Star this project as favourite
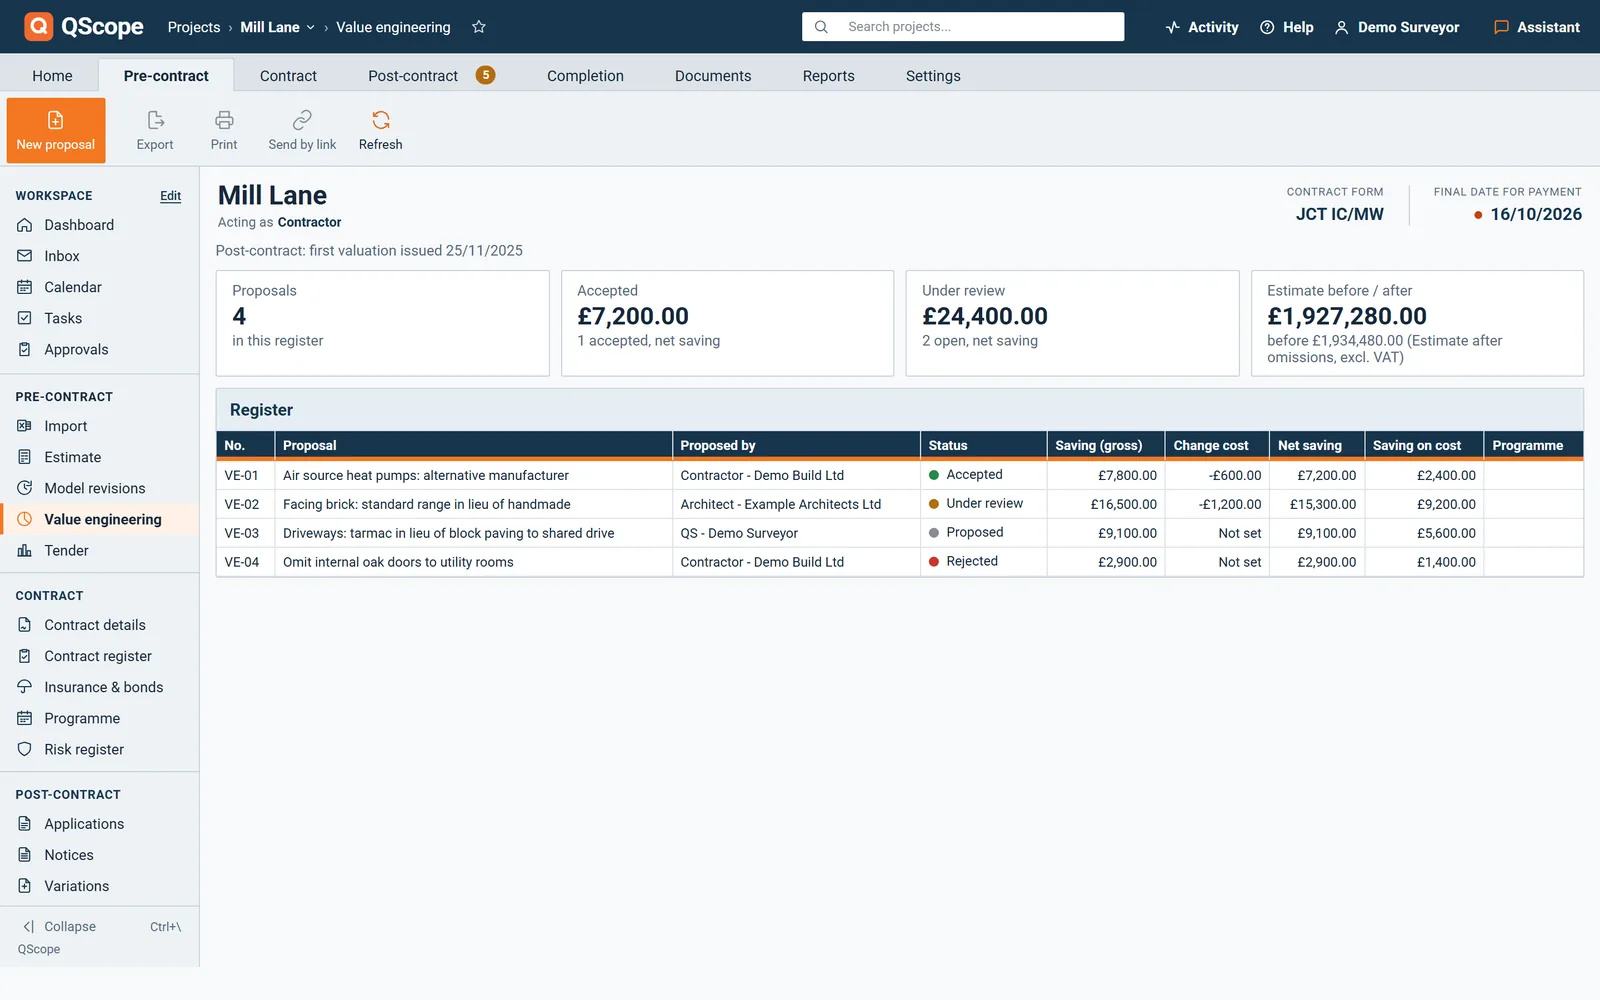Viewport: 1600px width, 1000px height. 479,27
